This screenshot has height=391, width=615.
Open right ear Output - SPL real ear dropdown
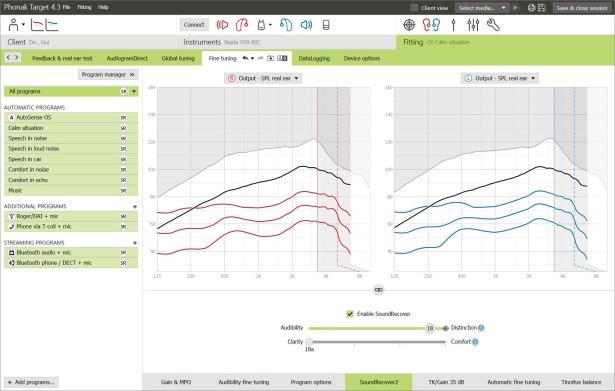click(x=263, y=78)
